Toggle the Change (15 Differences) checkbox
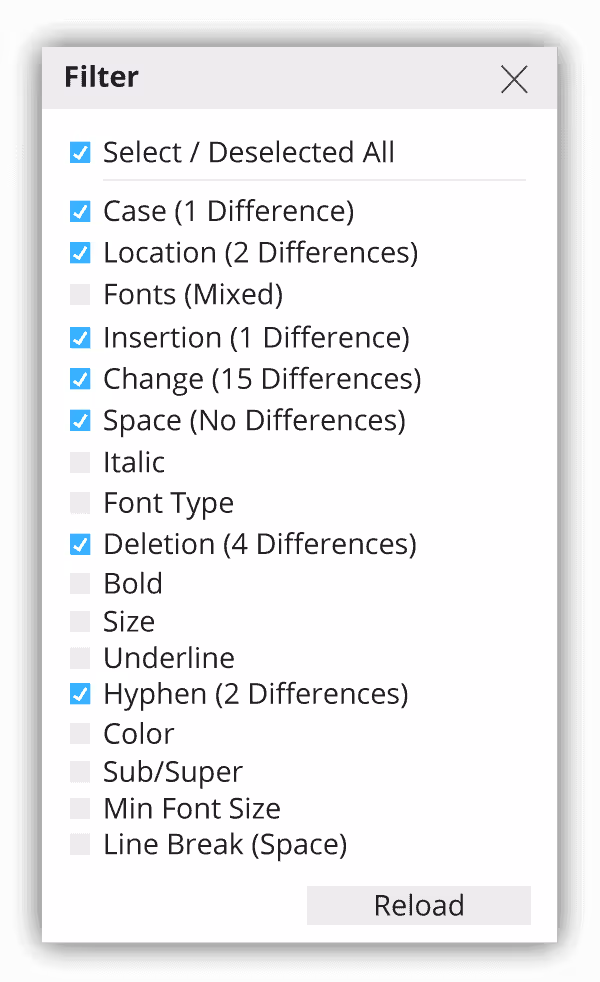The image size is (600, 982). pos(80,379)
